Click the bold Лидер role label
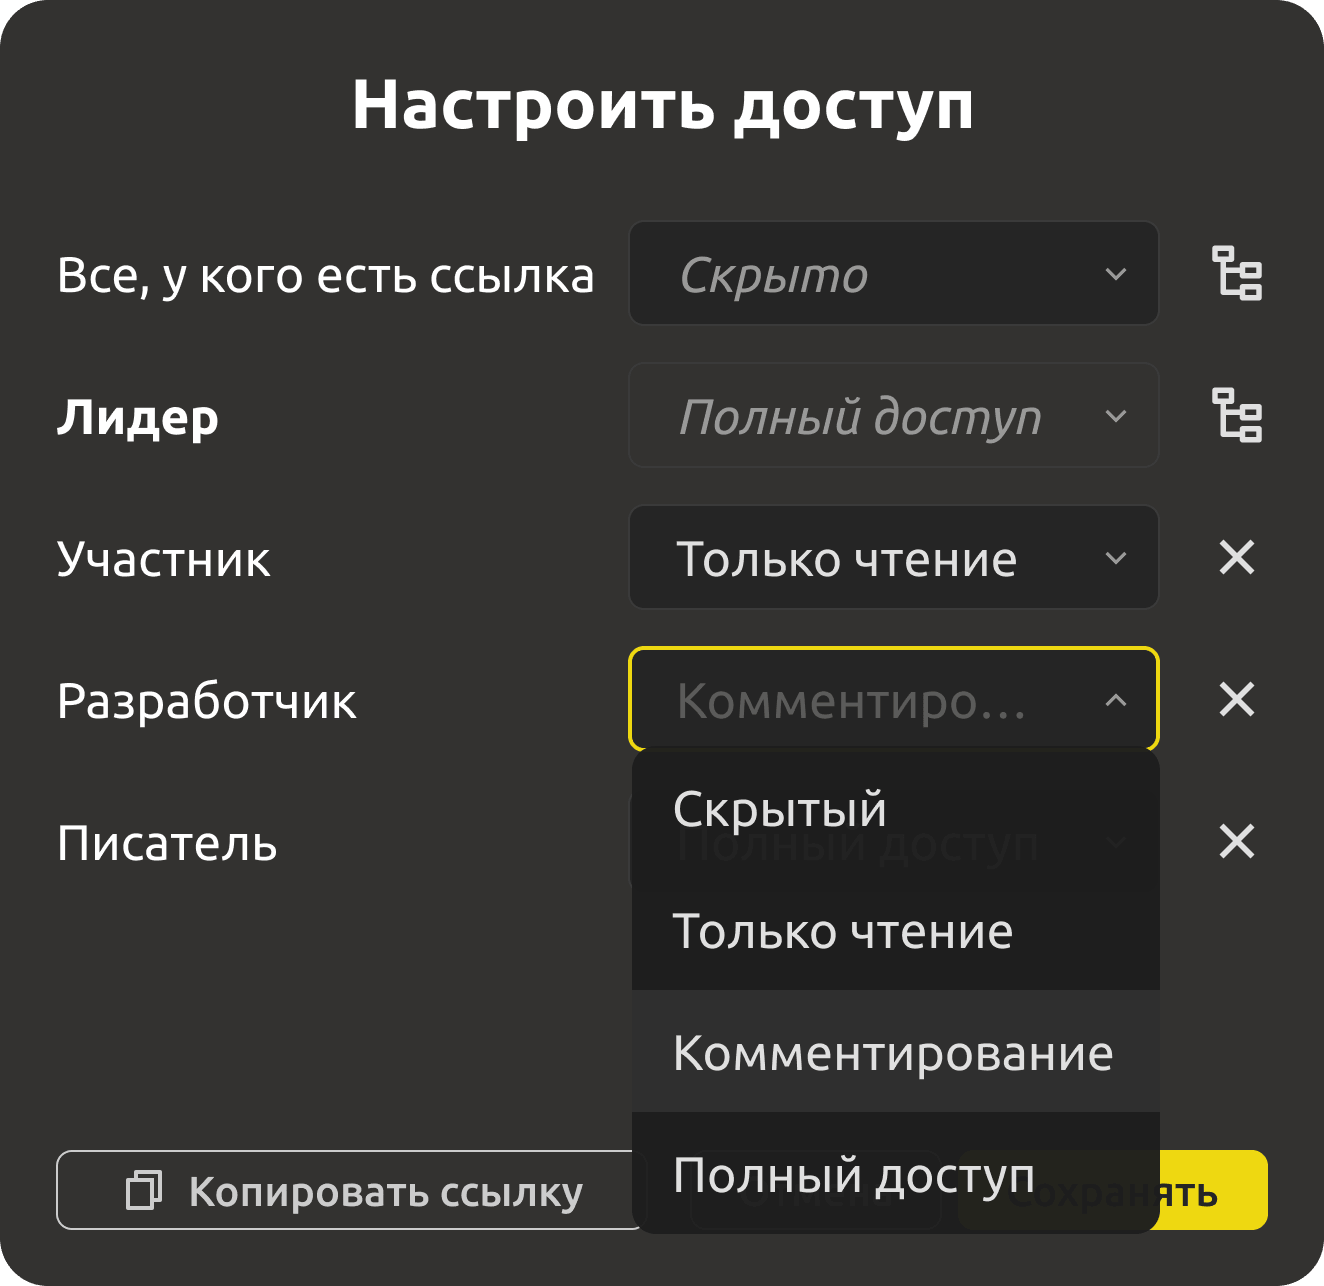Viewport: 1324px width, 1286px height. [x=137, y=417]
